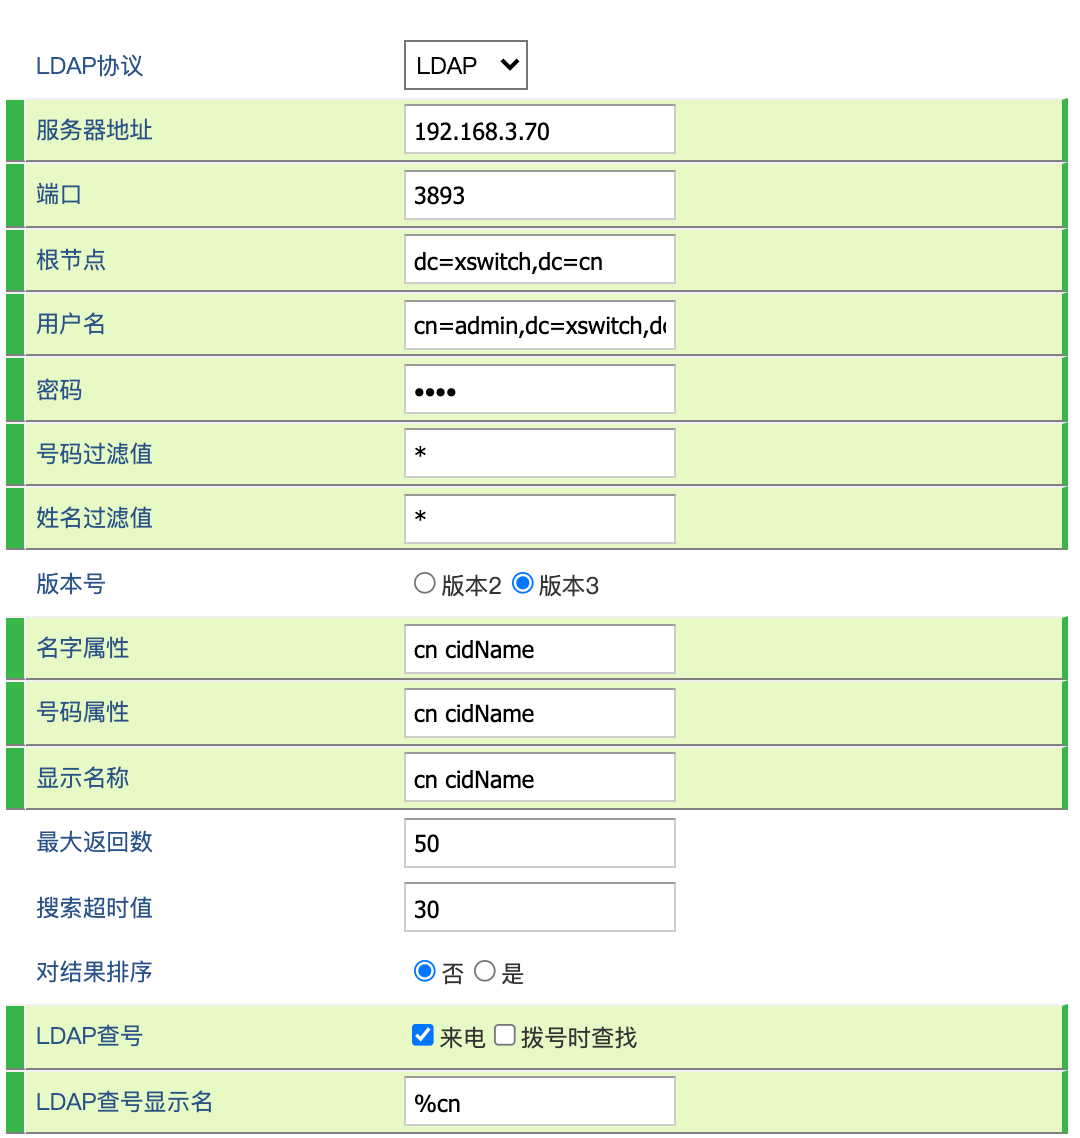This screenshot has width=1080, height=1138.
Task: Focus the 显示名称 input field
Action: tap(539, 777)
